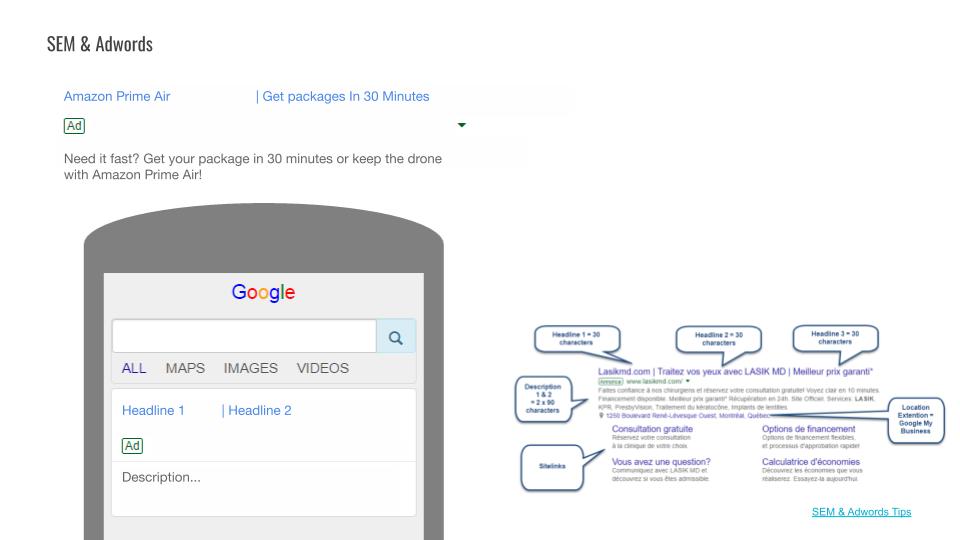The width and height of the screenshot is (960, 540).
Task: Click the Ad badge under Headline 1
Action: pos(132,446)
